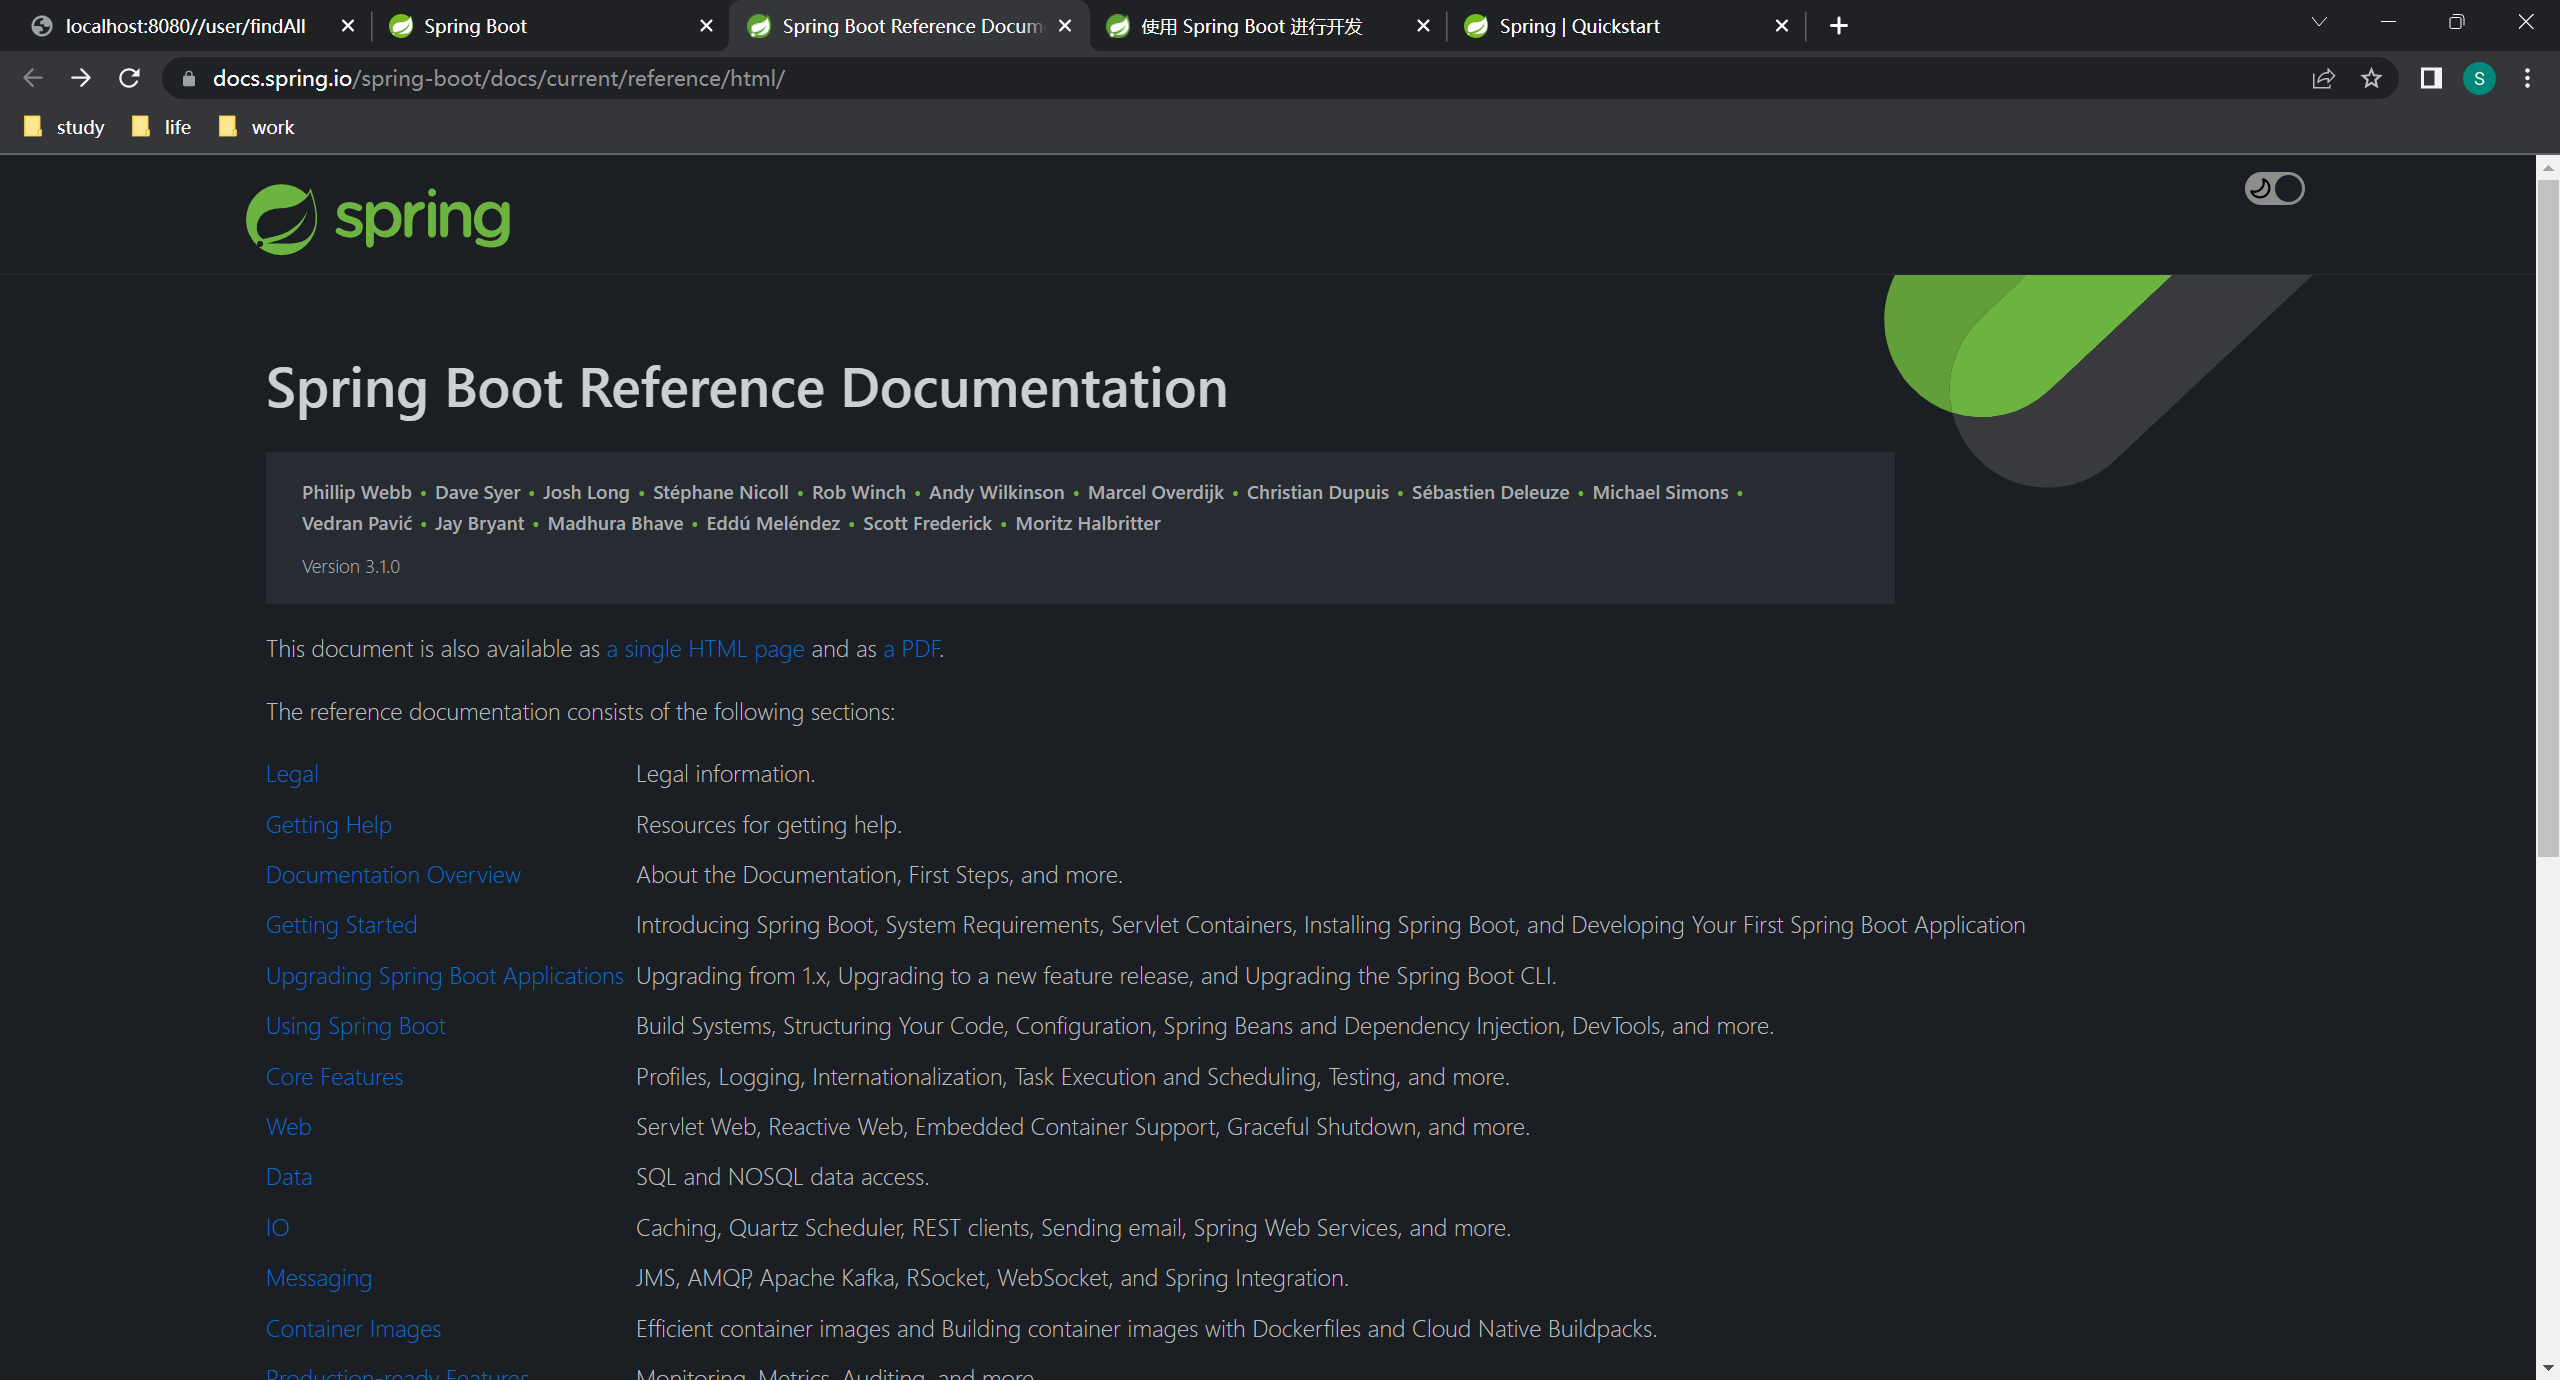The height and width of the screenshot is (1380, 2560).
Task: Click author name Phillip Webb
Action: pyautogui.click(x=357, y=492)
